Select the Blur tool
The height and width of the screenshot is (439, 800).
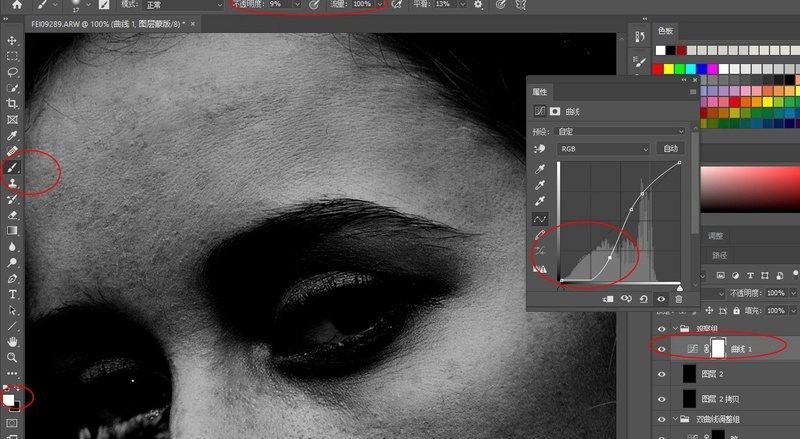[x=12, y=247]
